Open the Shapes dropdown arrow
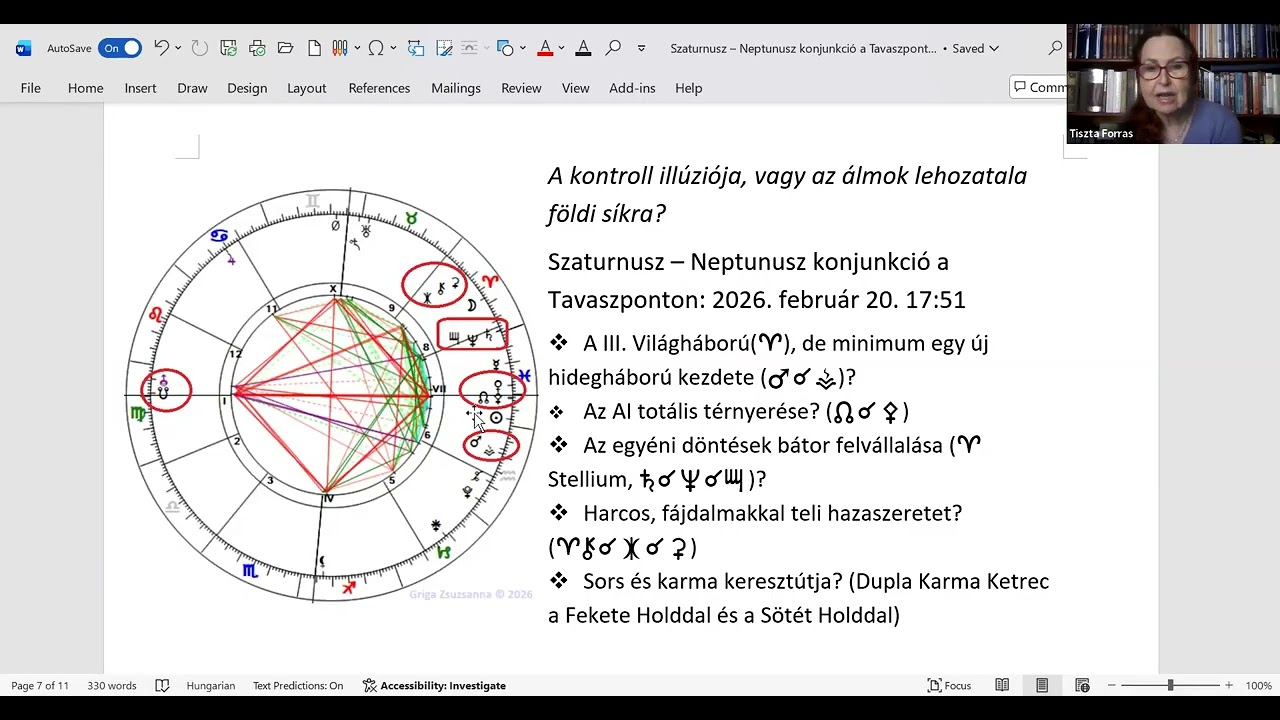Image resolution: width=1280 pixels, height=720 pixels. tap(522, 48)
